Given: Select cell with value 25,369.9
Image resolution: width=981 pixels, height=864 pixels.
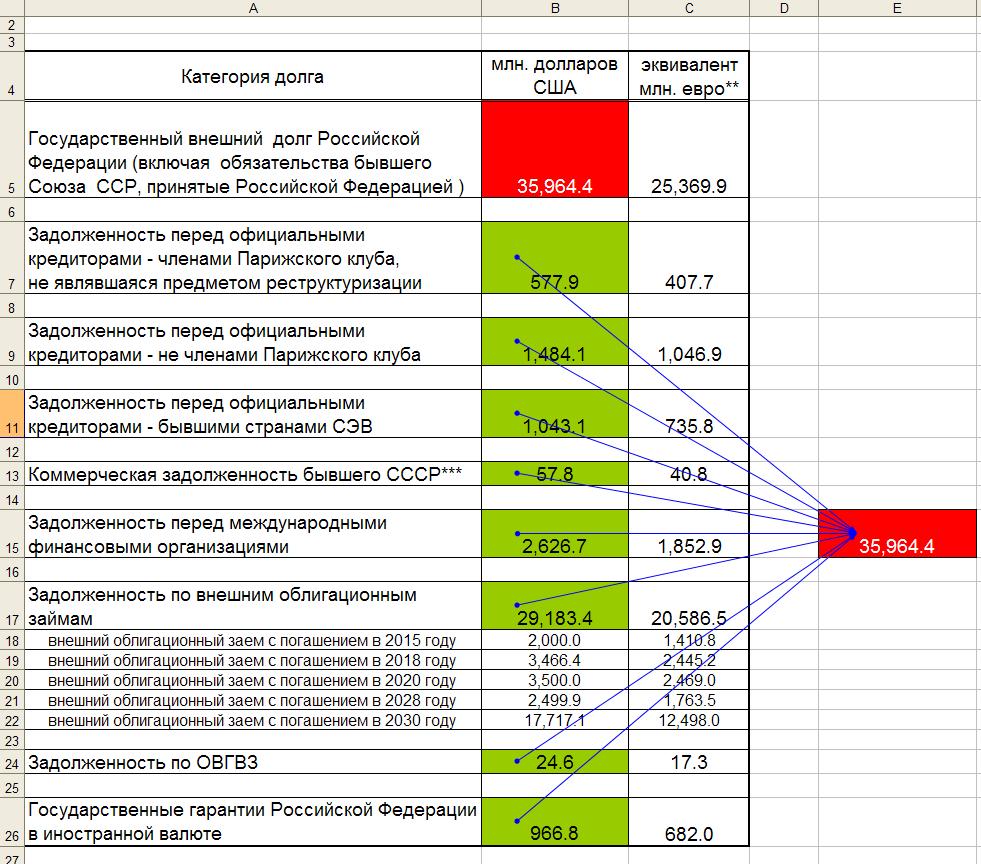Looking at the screenshot, I should coord(689,149).
